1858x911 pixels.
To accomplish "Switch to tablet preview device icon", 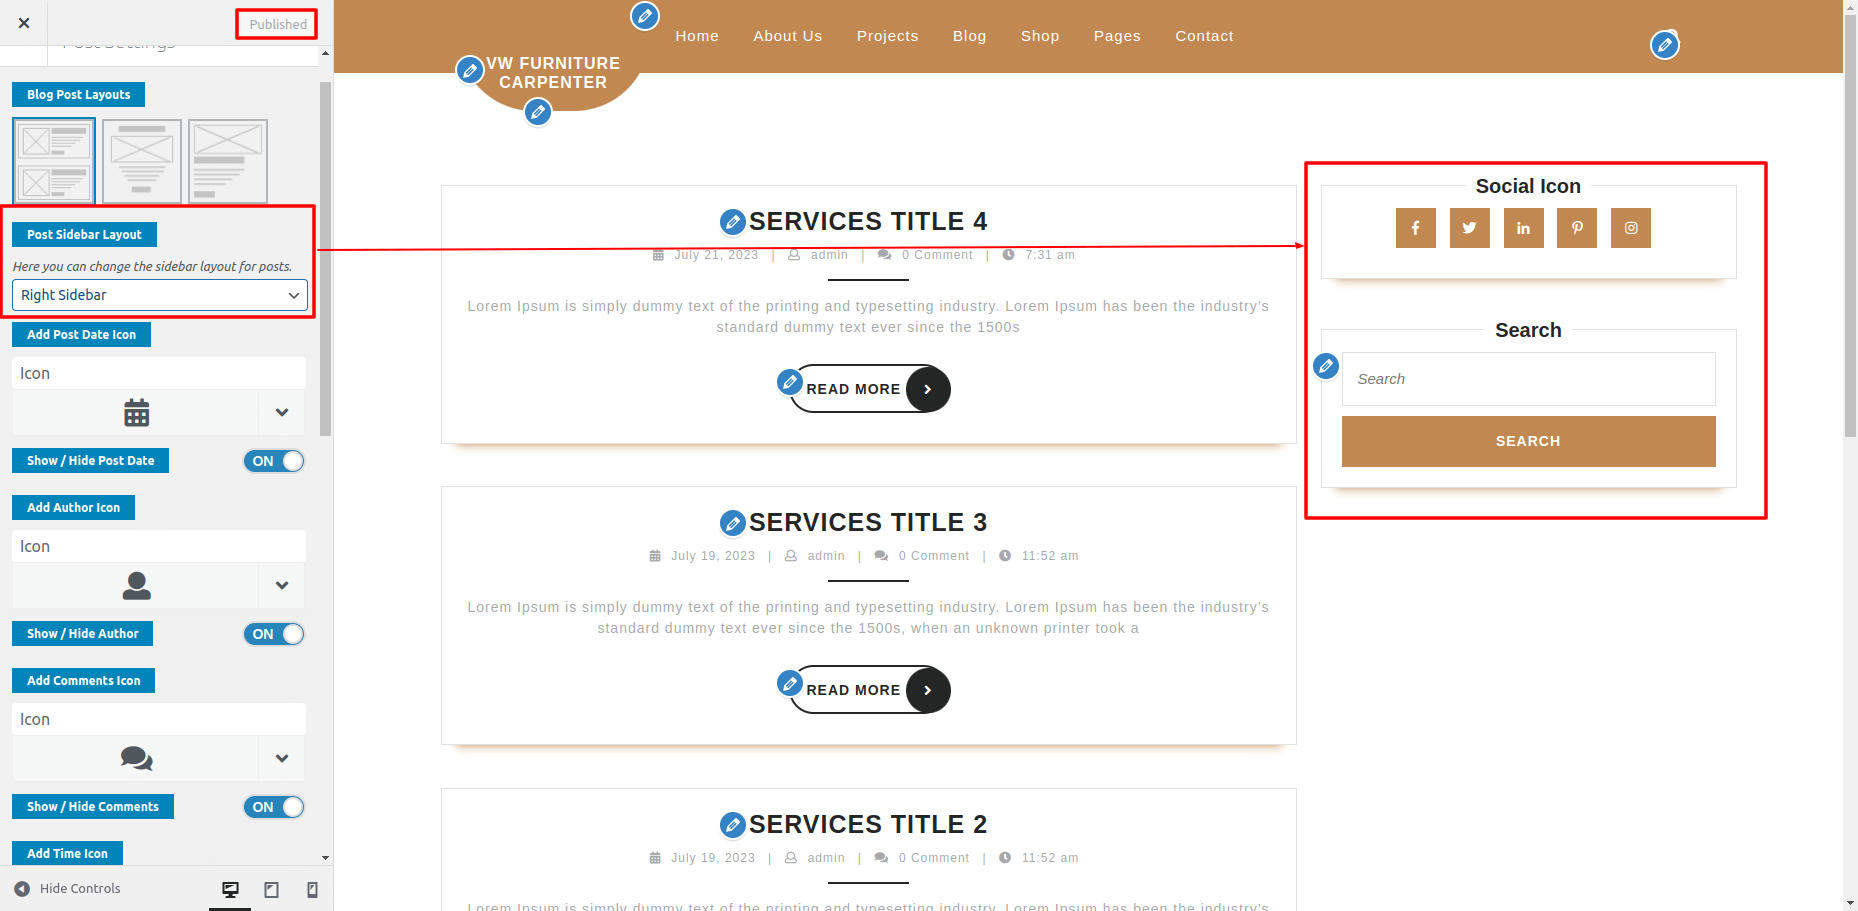I will click(x=271, y=889).
